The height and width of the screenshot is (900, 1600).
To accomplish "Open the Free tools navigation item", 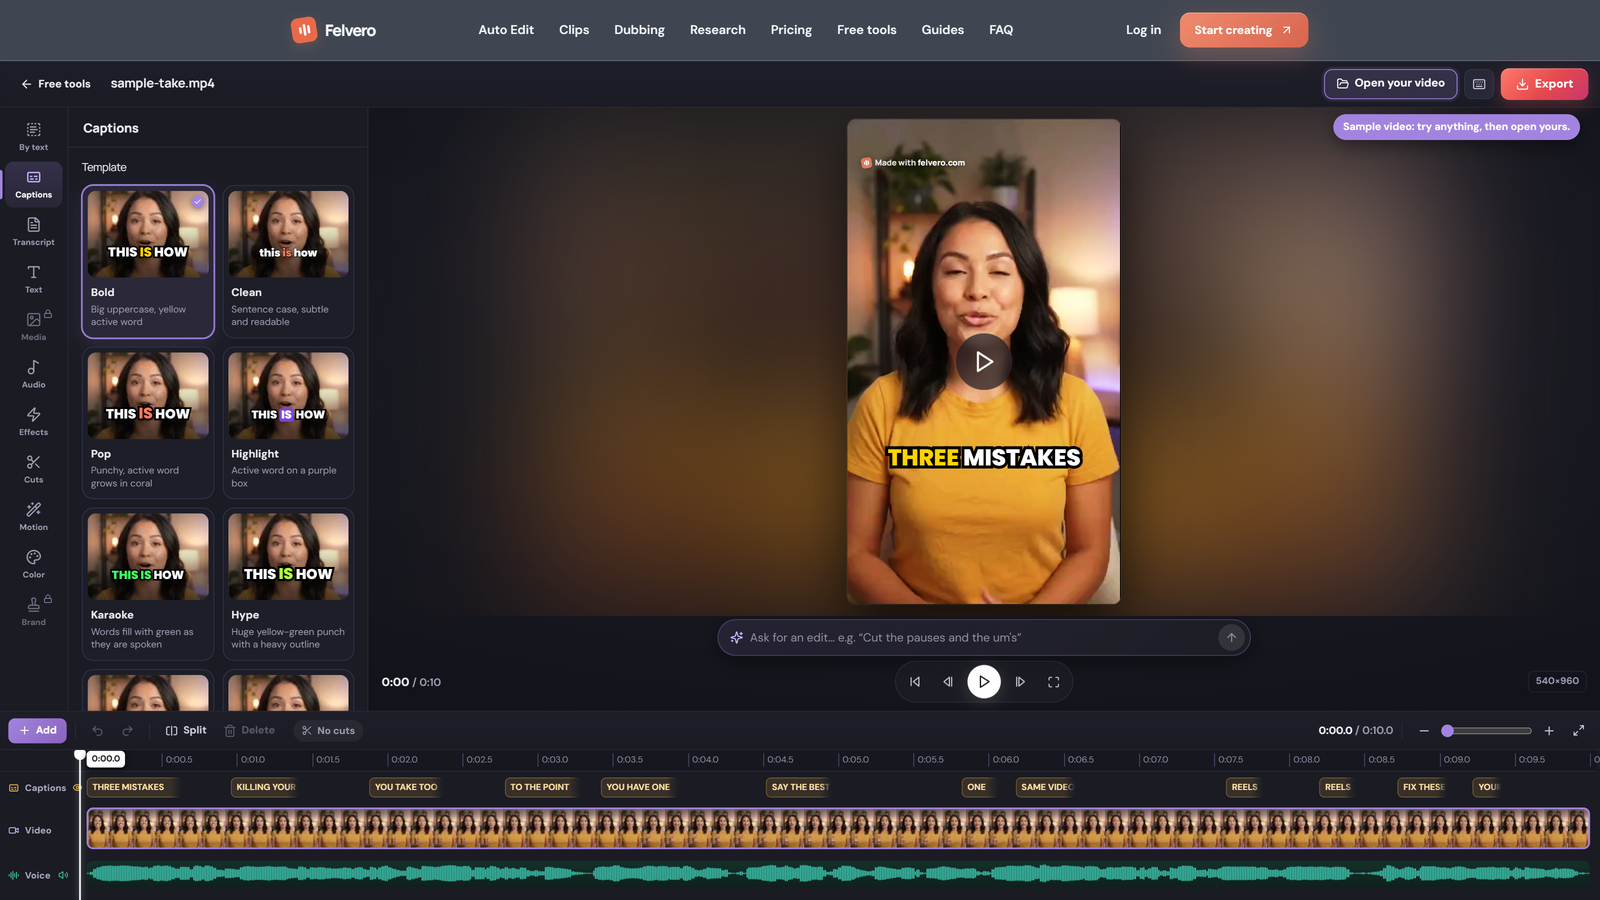I will [866, 30].
